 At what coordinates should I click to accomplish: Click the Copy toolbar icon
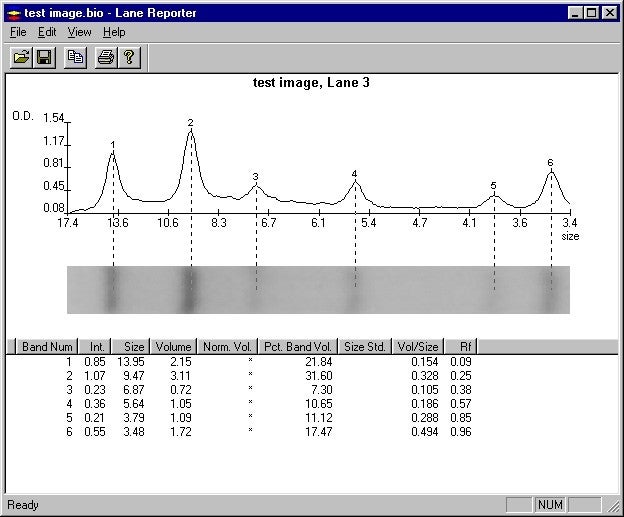click(75, 58)
